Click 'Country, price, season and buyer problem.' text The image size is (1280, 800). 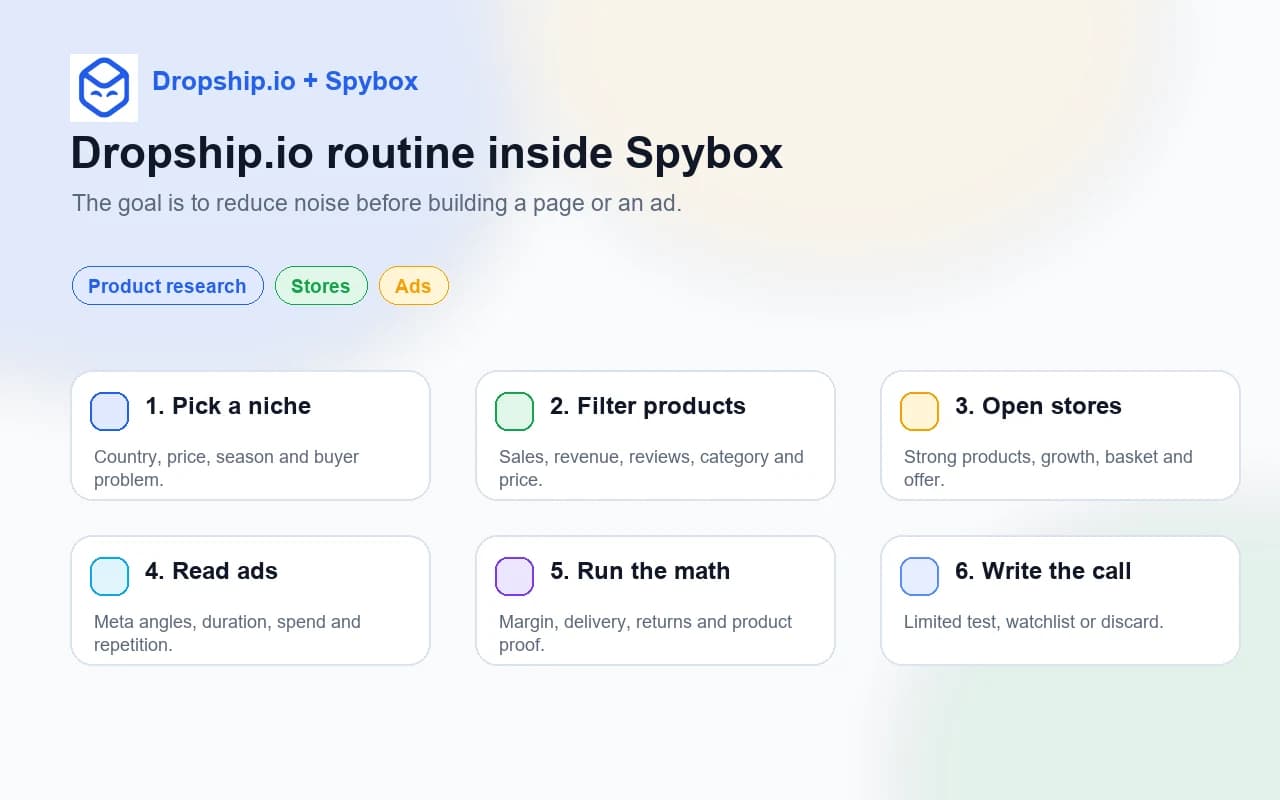[x=227, y=468]
